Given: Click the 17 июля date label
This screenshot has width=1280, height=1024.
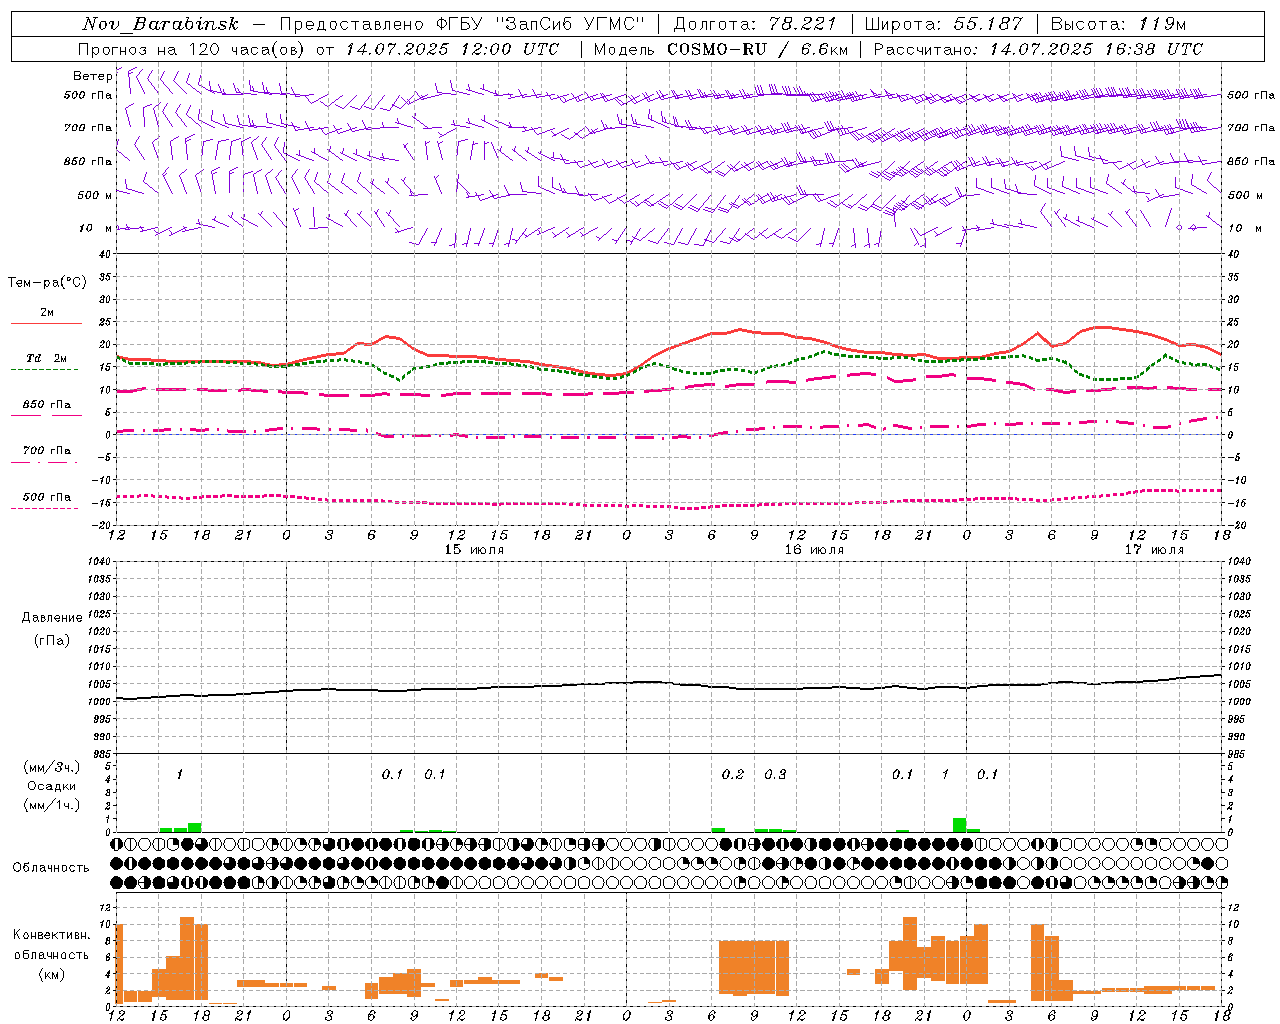Looking at the screenshot, I should (1154, 550).
